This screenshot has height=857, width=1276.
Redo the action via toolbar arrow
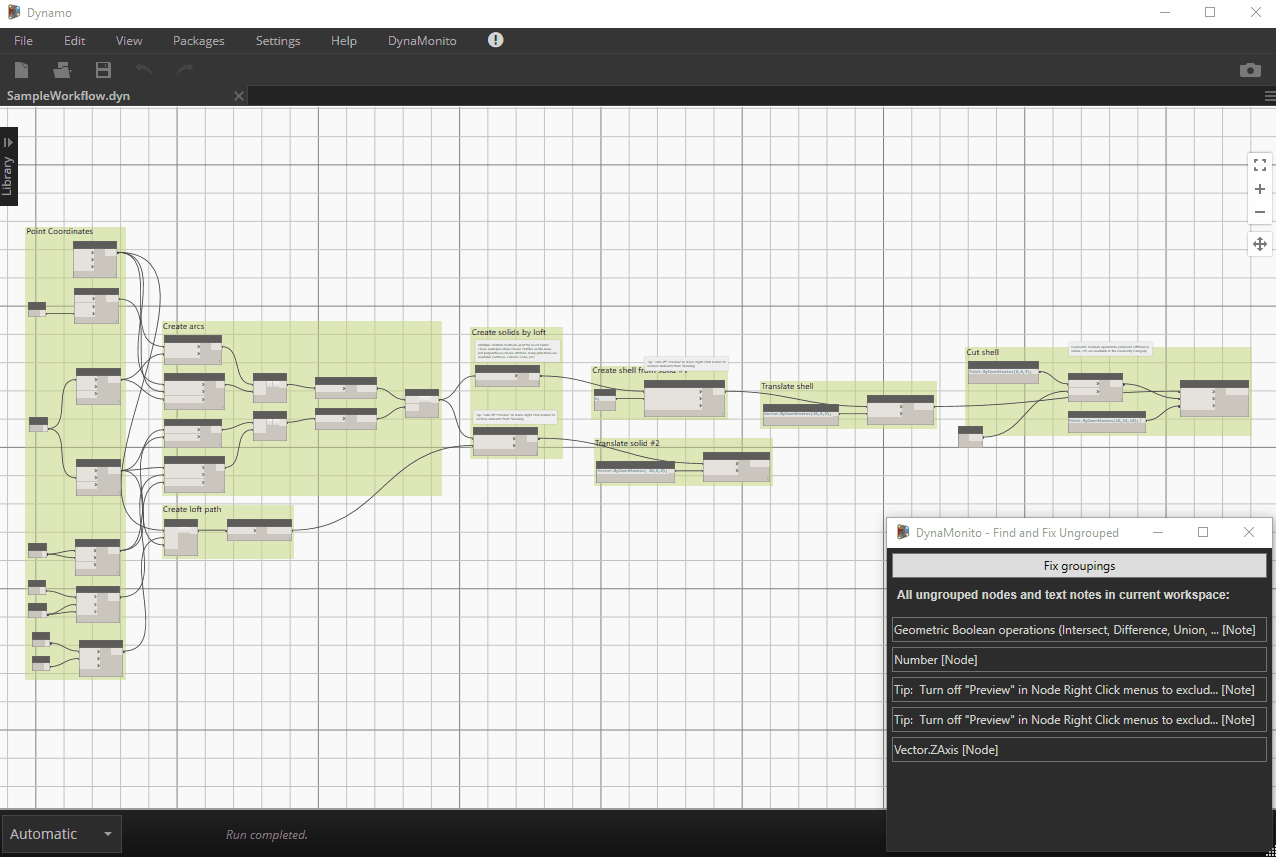click(185, 70)
